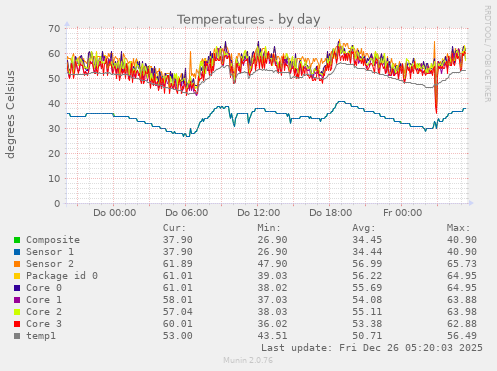Click the degrees Celsius axis label

(x=10, y=114)
